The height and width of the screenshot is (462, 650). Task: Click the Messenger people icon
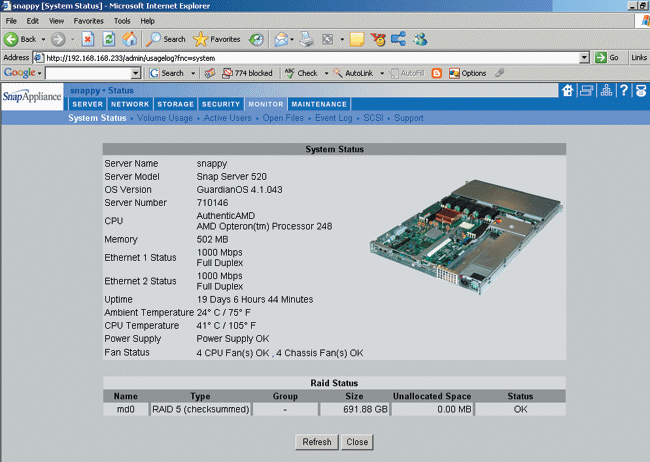(x=420, y=39)
